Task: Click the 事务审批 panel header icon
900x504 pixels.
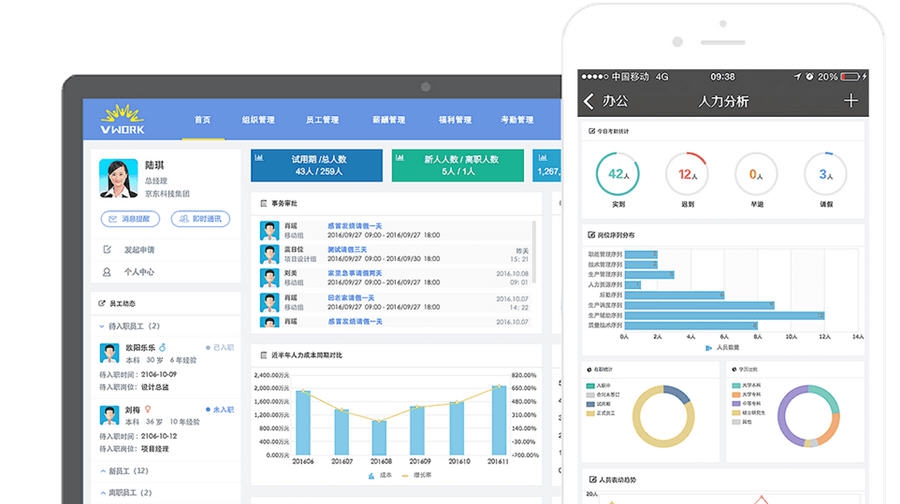Action: pyautogui.click(x=263, y=203)
